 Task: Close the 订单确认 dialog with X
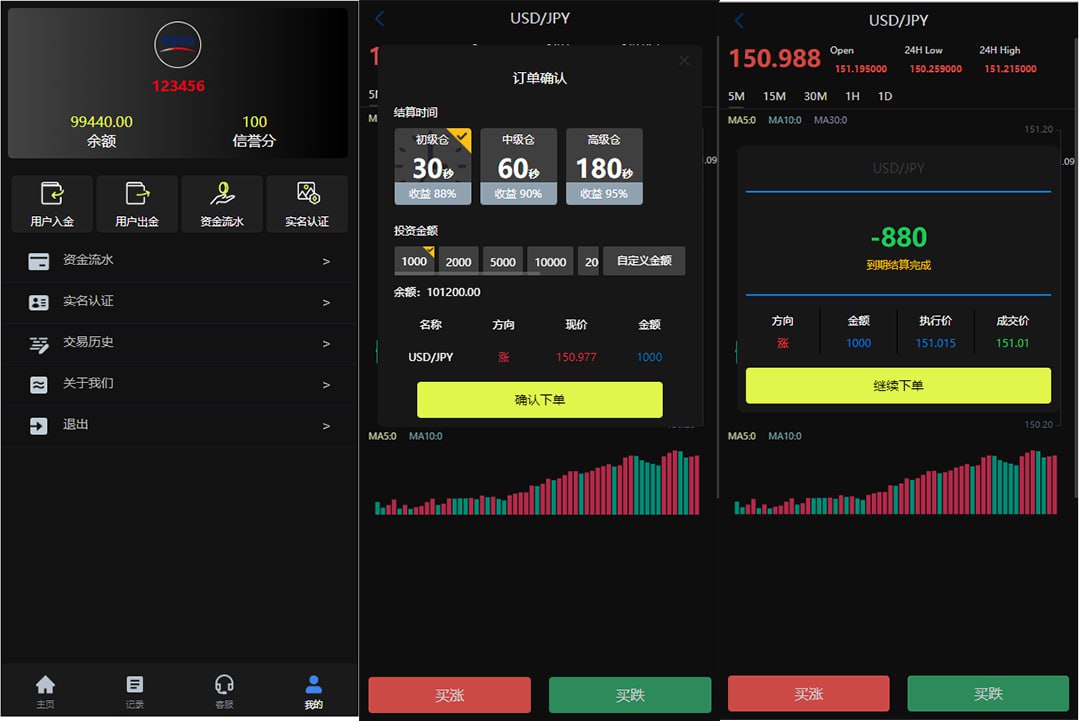(684, 61)
